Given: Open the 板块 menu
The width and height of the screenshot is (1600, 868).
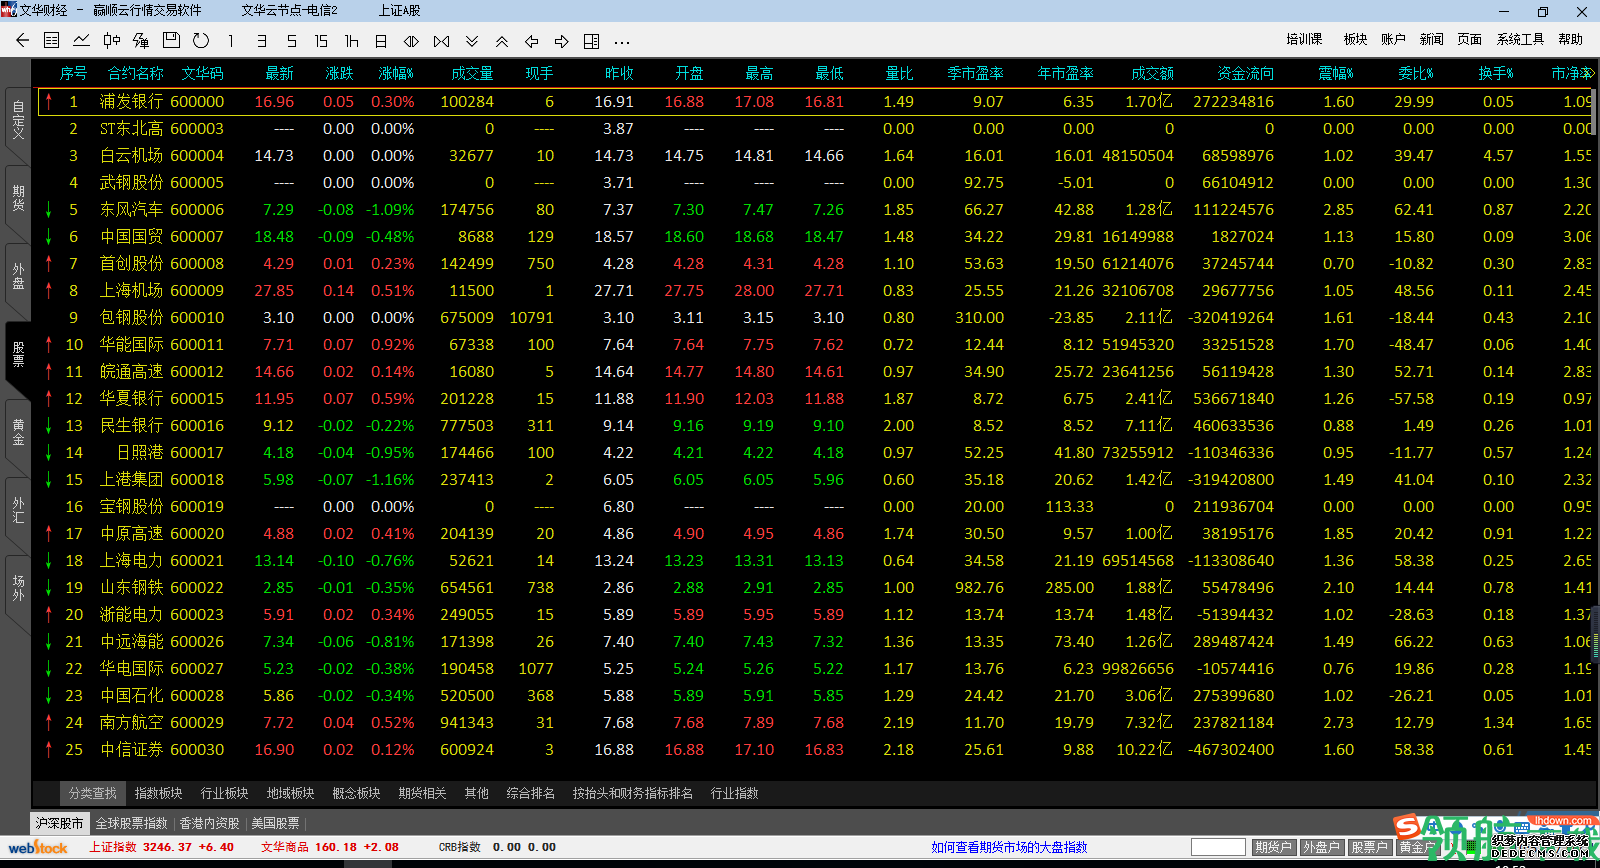Looking at the screenshot, I should pyautogui.click(x=1355, y=39).
